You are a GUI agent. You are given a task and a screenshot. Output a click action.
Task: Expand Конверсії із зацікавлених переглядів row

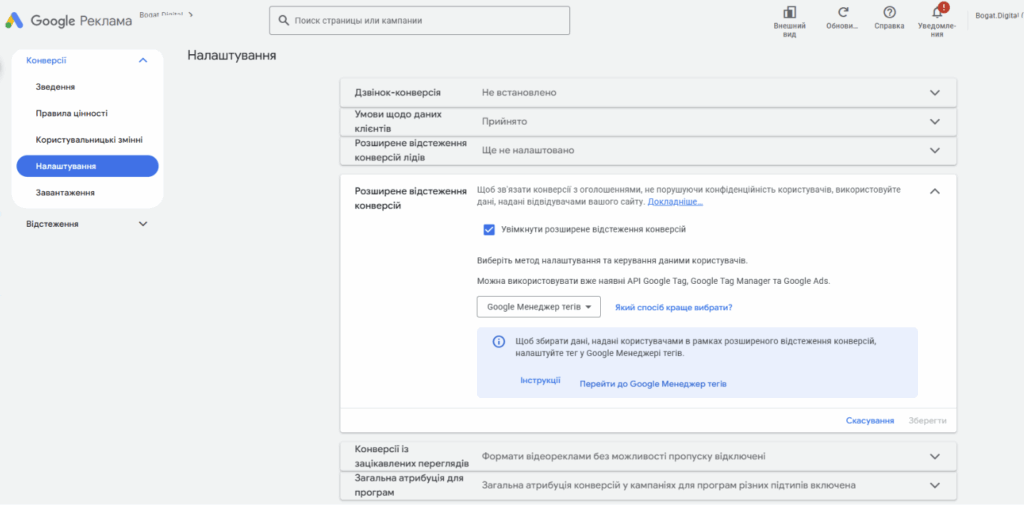[x=935, y=456]
